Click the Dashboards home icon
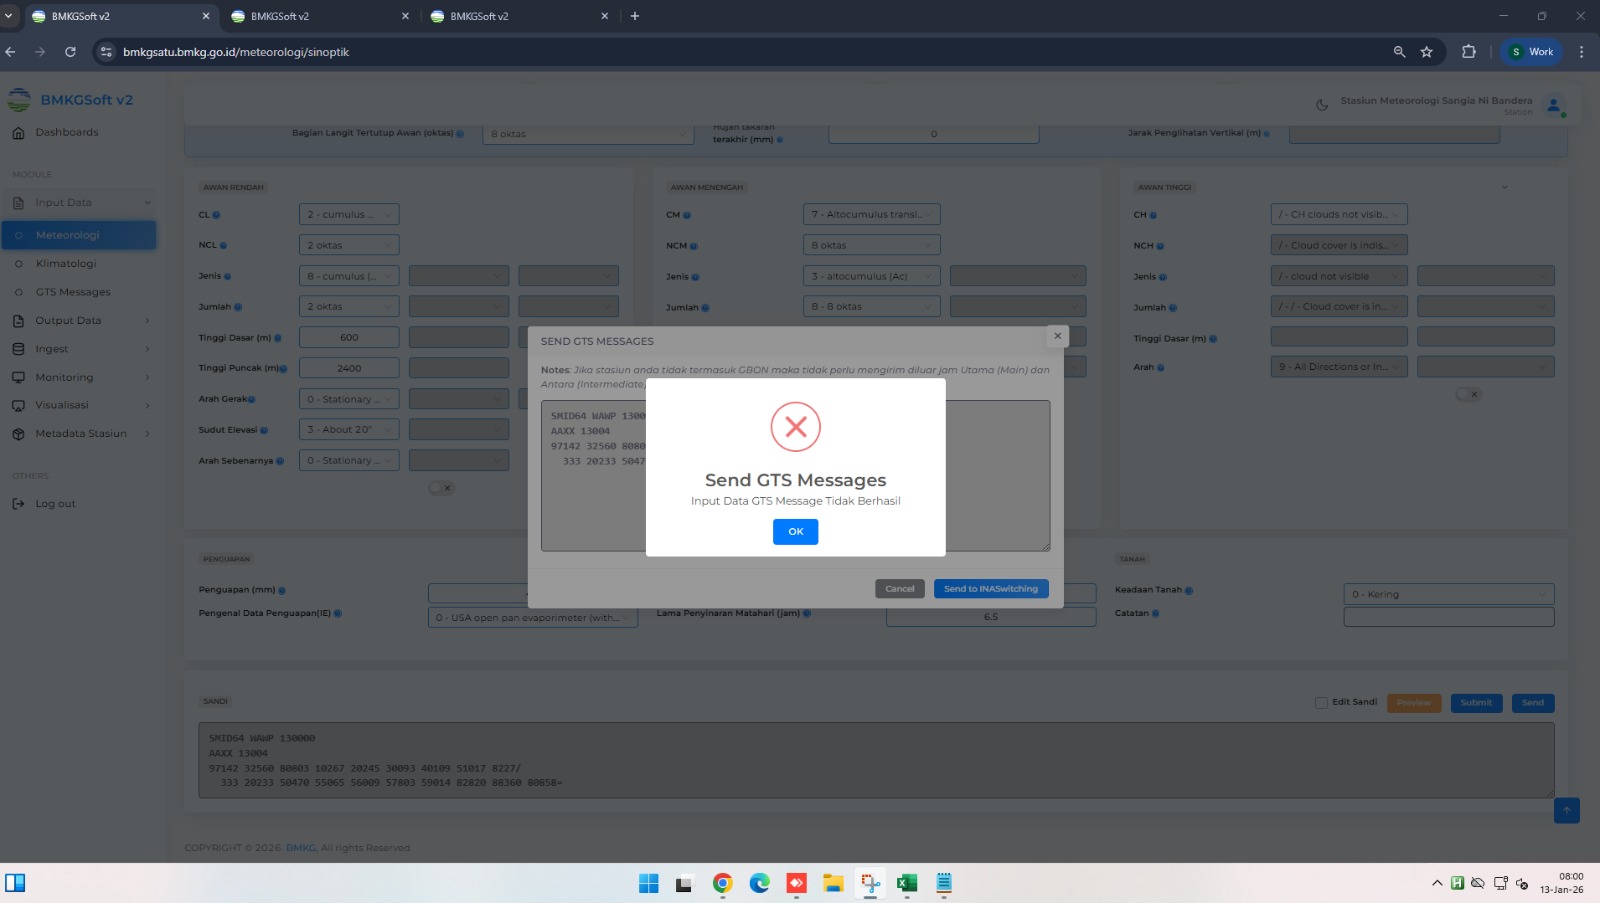1600x903 pixels. pyautogui.click(x=18, y=133)
